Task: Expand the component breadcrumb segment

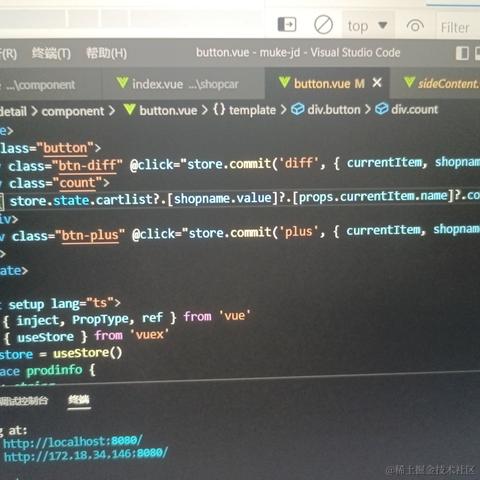Action: 73,111
